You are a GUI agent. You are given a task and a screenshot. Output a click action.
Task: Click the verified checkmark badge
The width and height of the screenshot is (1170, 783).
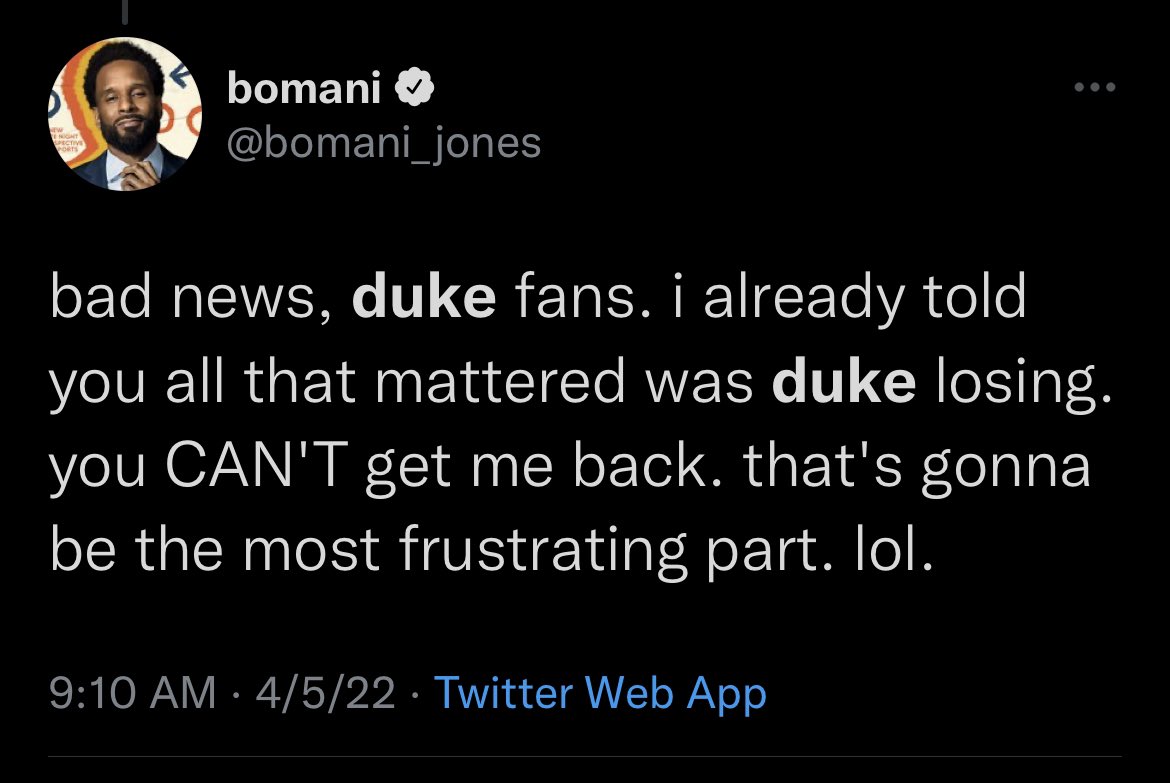(414, 87)
